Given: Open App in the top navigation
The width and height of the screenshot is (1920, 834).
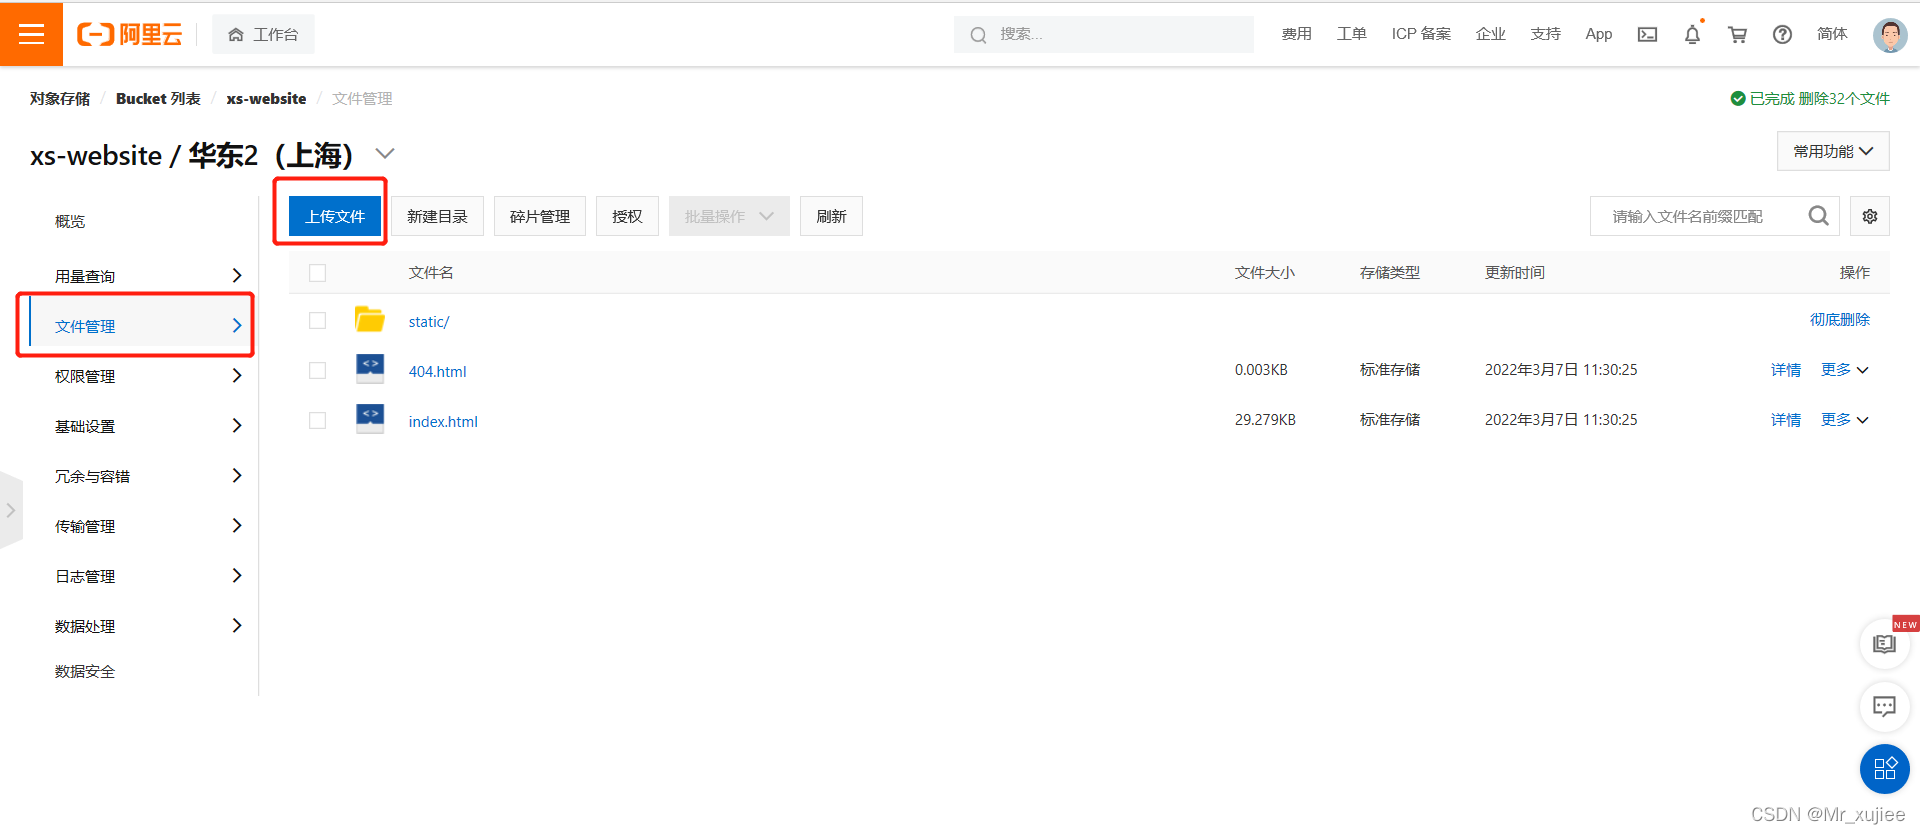Looking at the screenshot, I should click(x=1598, y=34).
